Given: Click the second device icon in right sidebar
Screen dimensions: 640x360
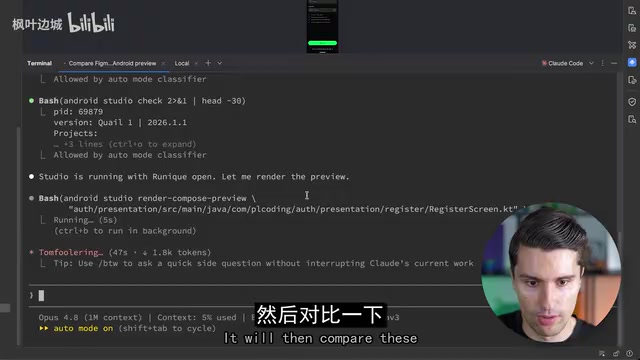Looking at the screenshot, I should click(x=632, y=28).
